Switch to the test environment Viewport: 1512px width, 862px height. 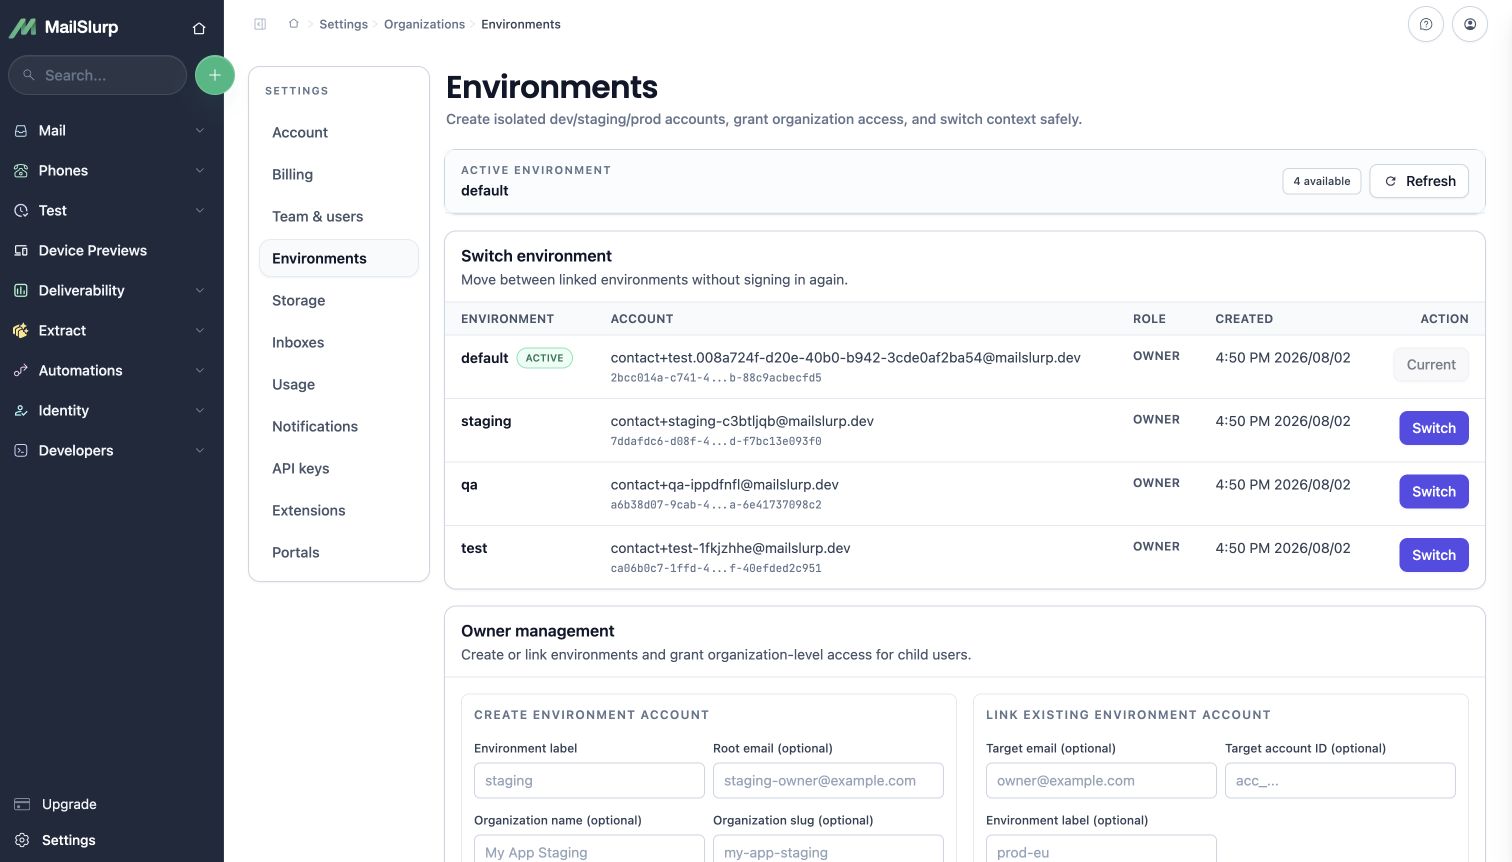click(x=1433, y=555)
